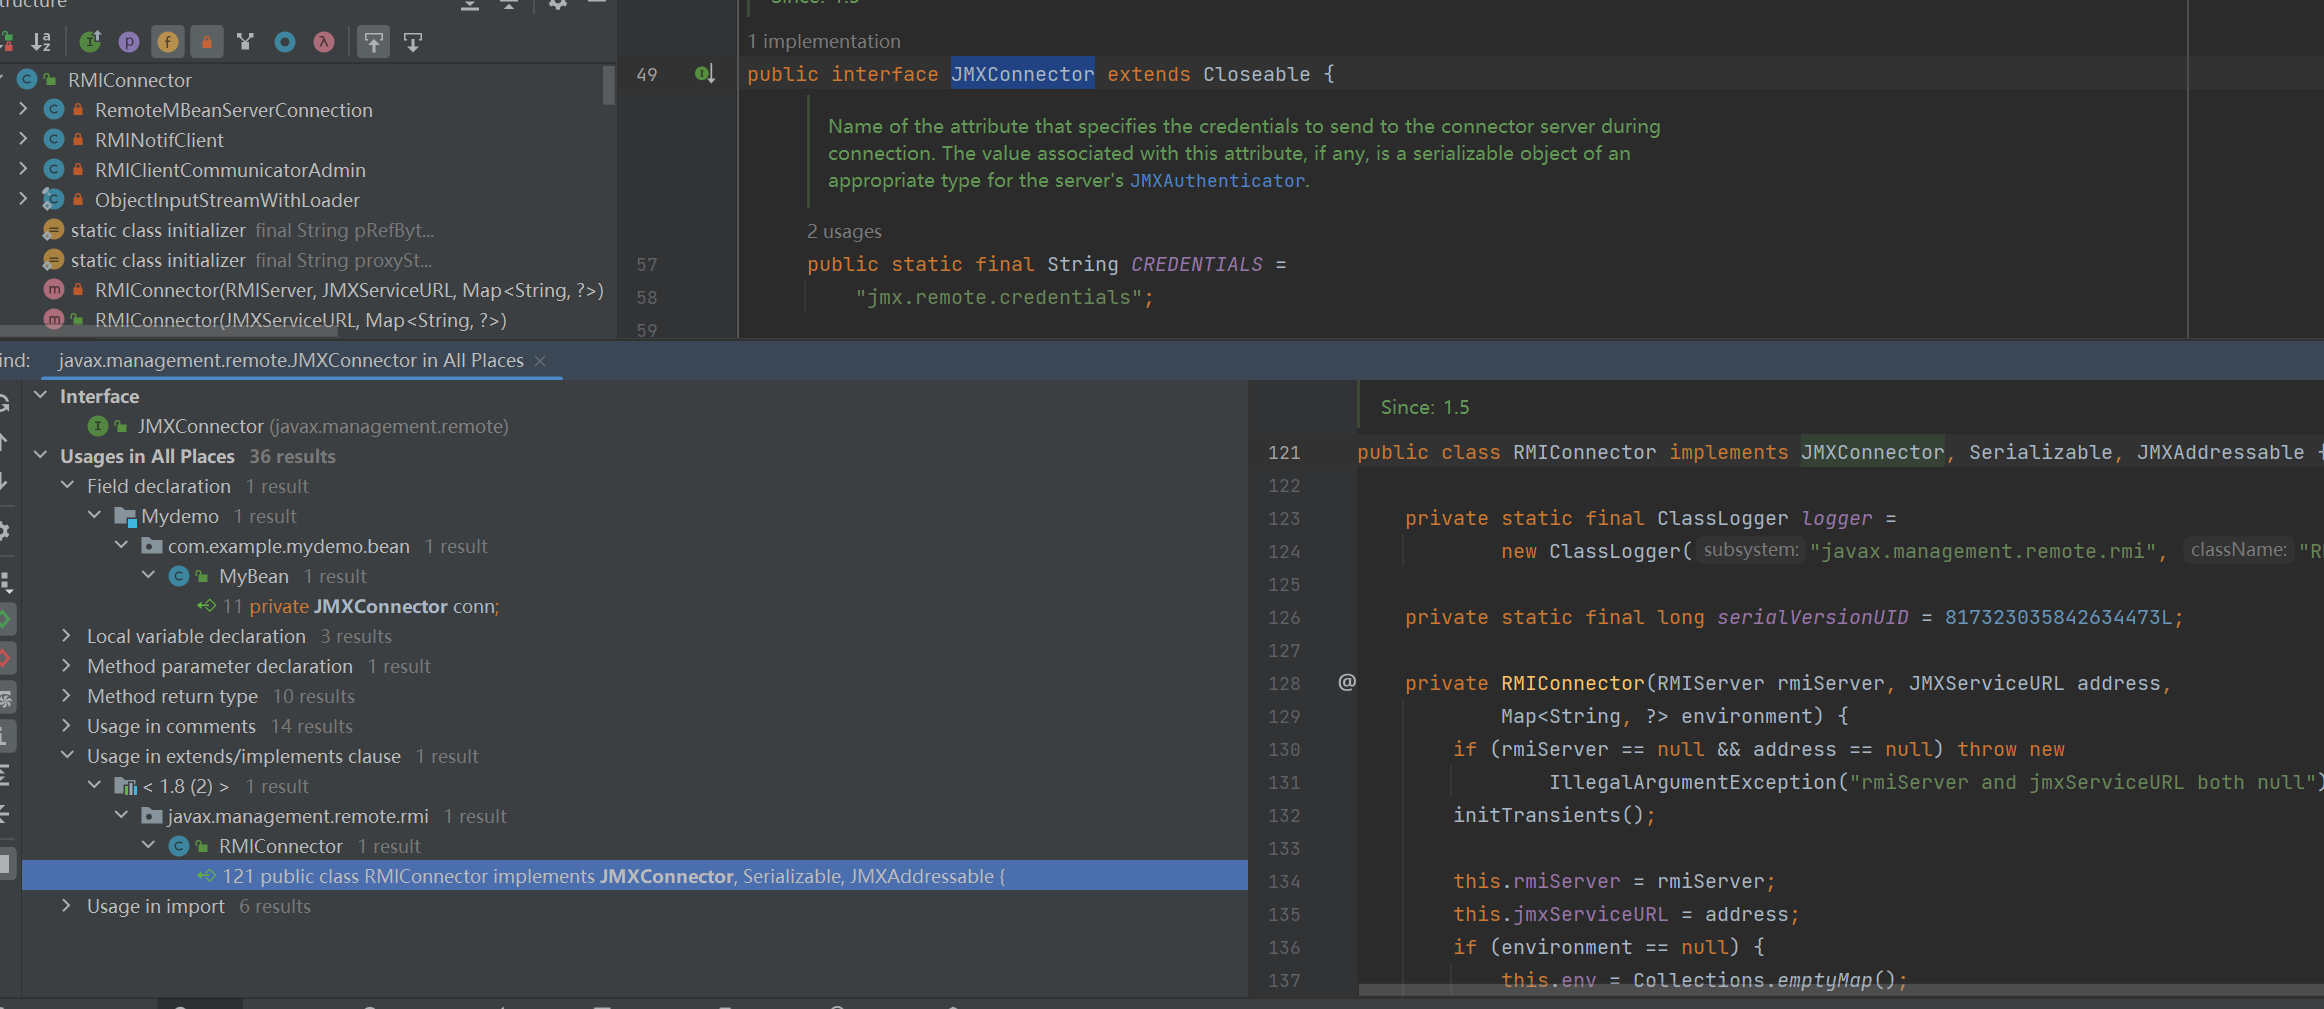Expand Usage in import results

pyautogui.click(x=68, y=906)
